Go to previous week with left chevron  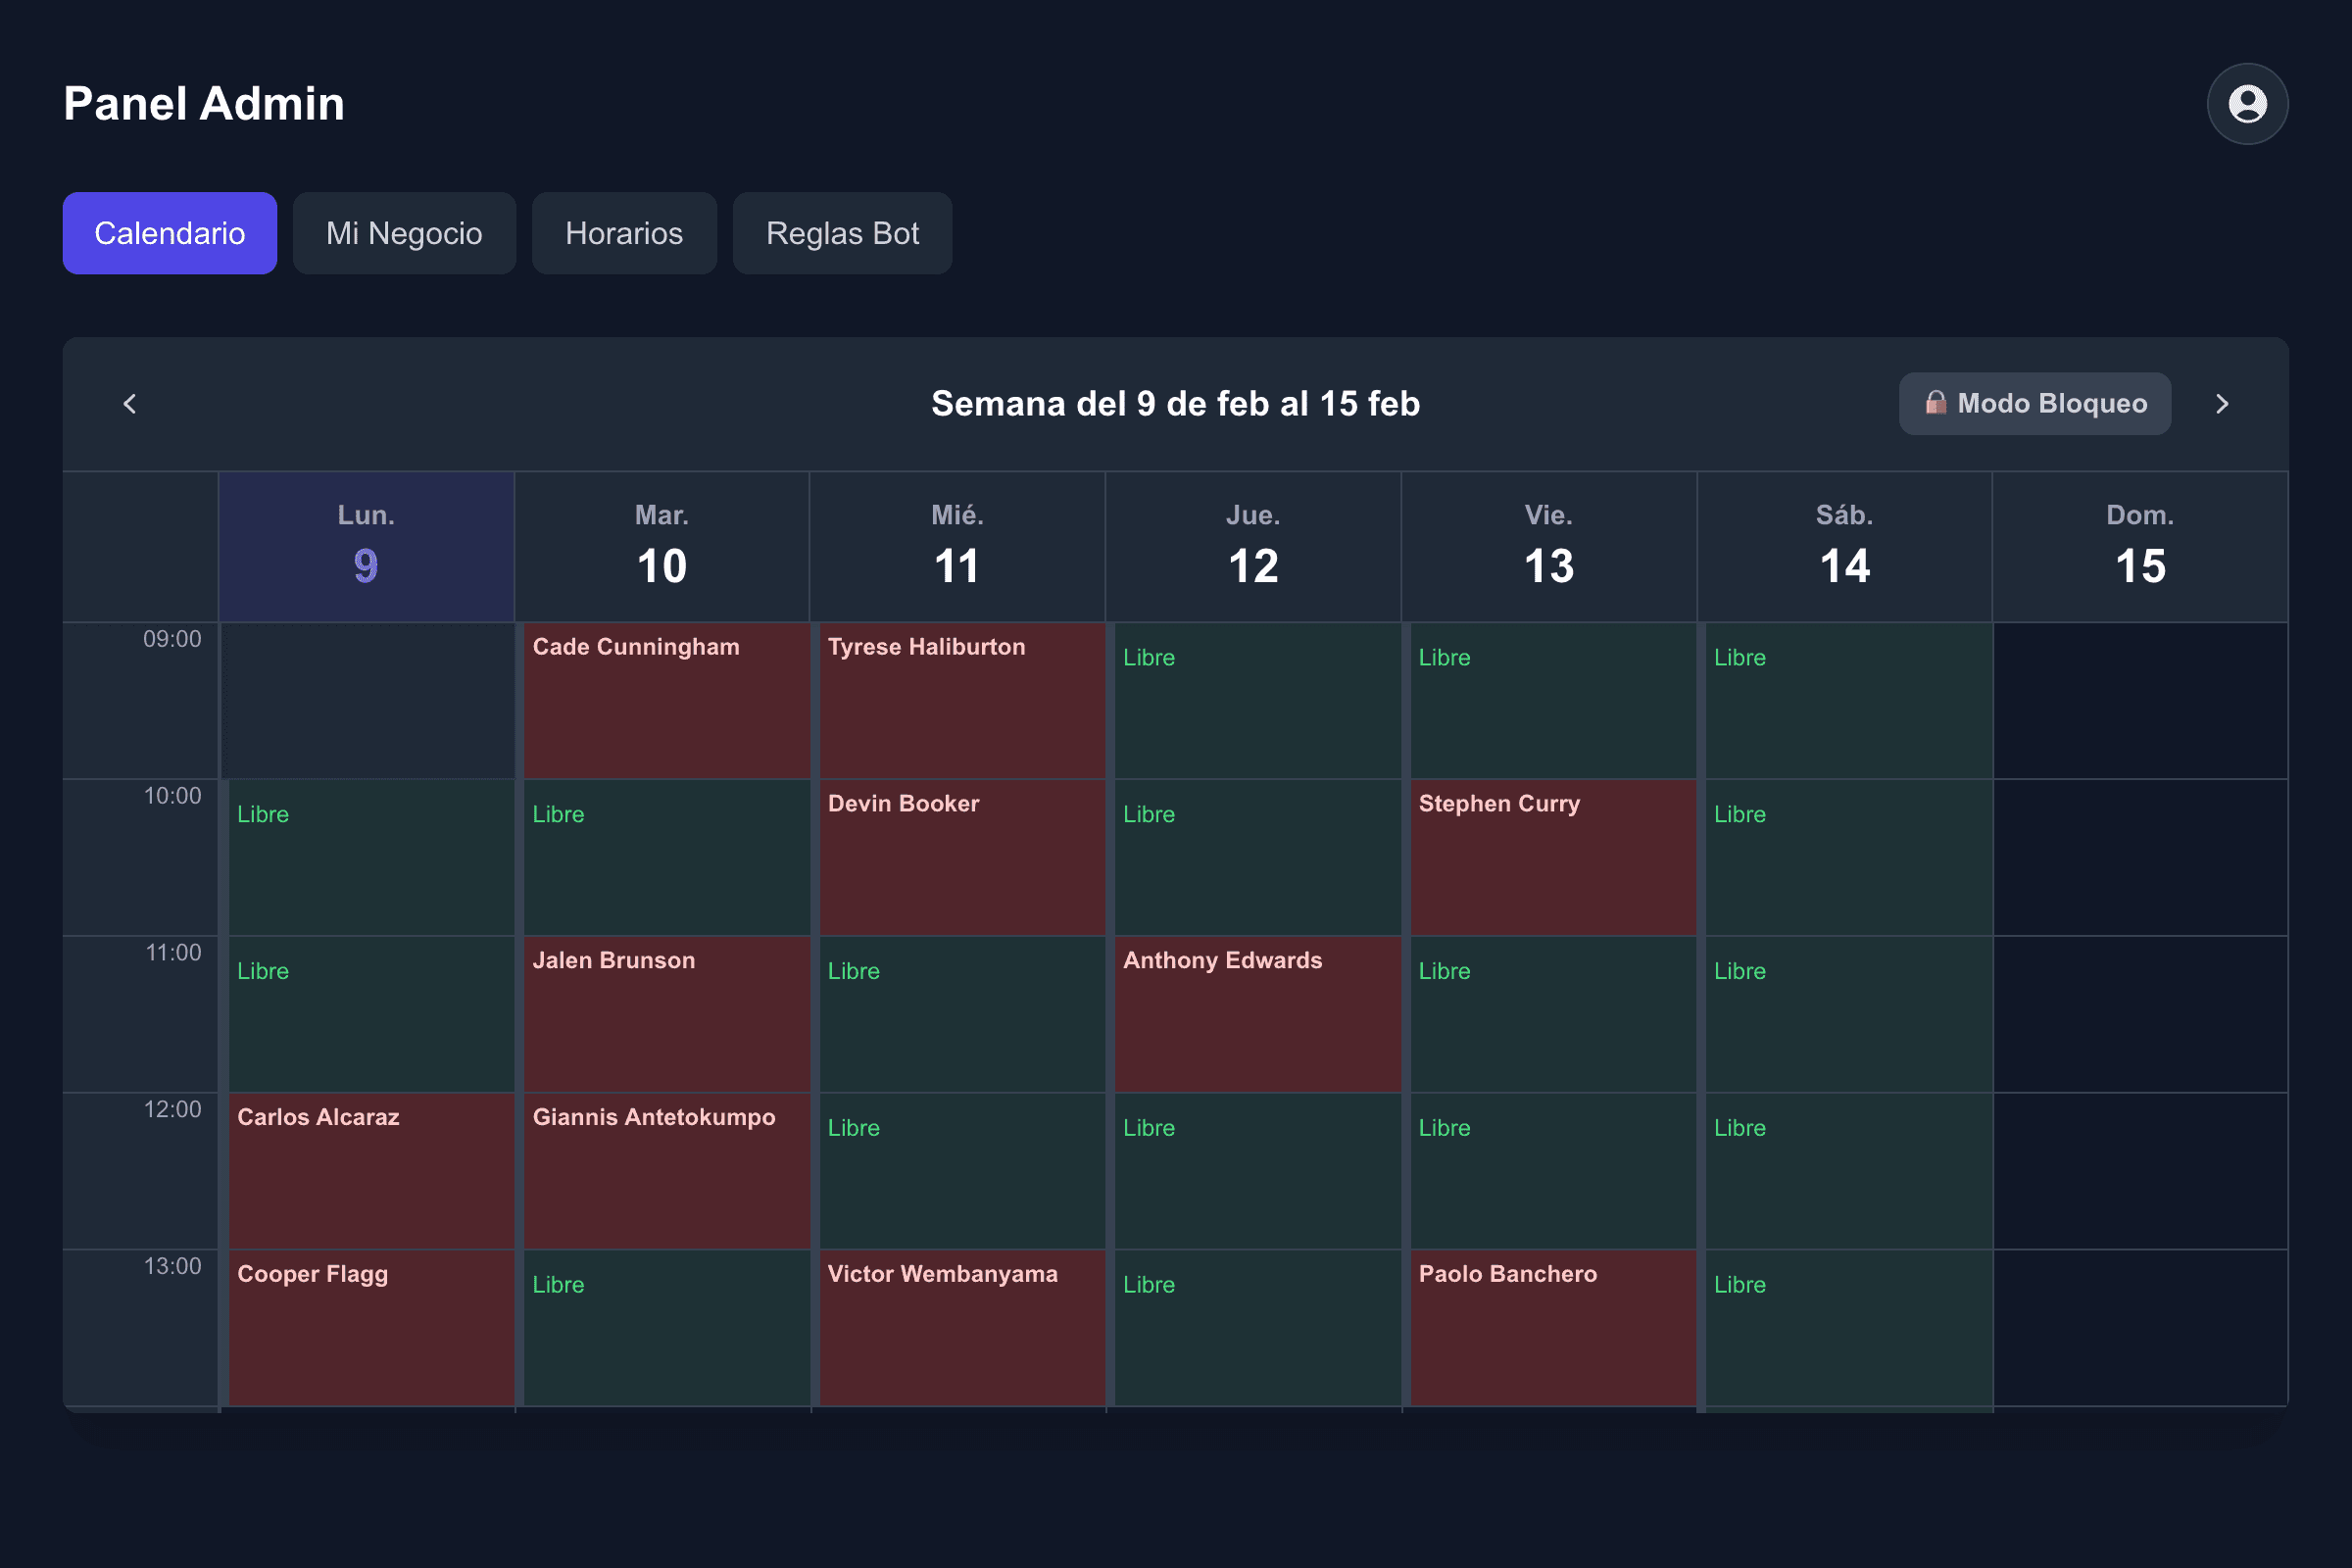tap(130, 404)
